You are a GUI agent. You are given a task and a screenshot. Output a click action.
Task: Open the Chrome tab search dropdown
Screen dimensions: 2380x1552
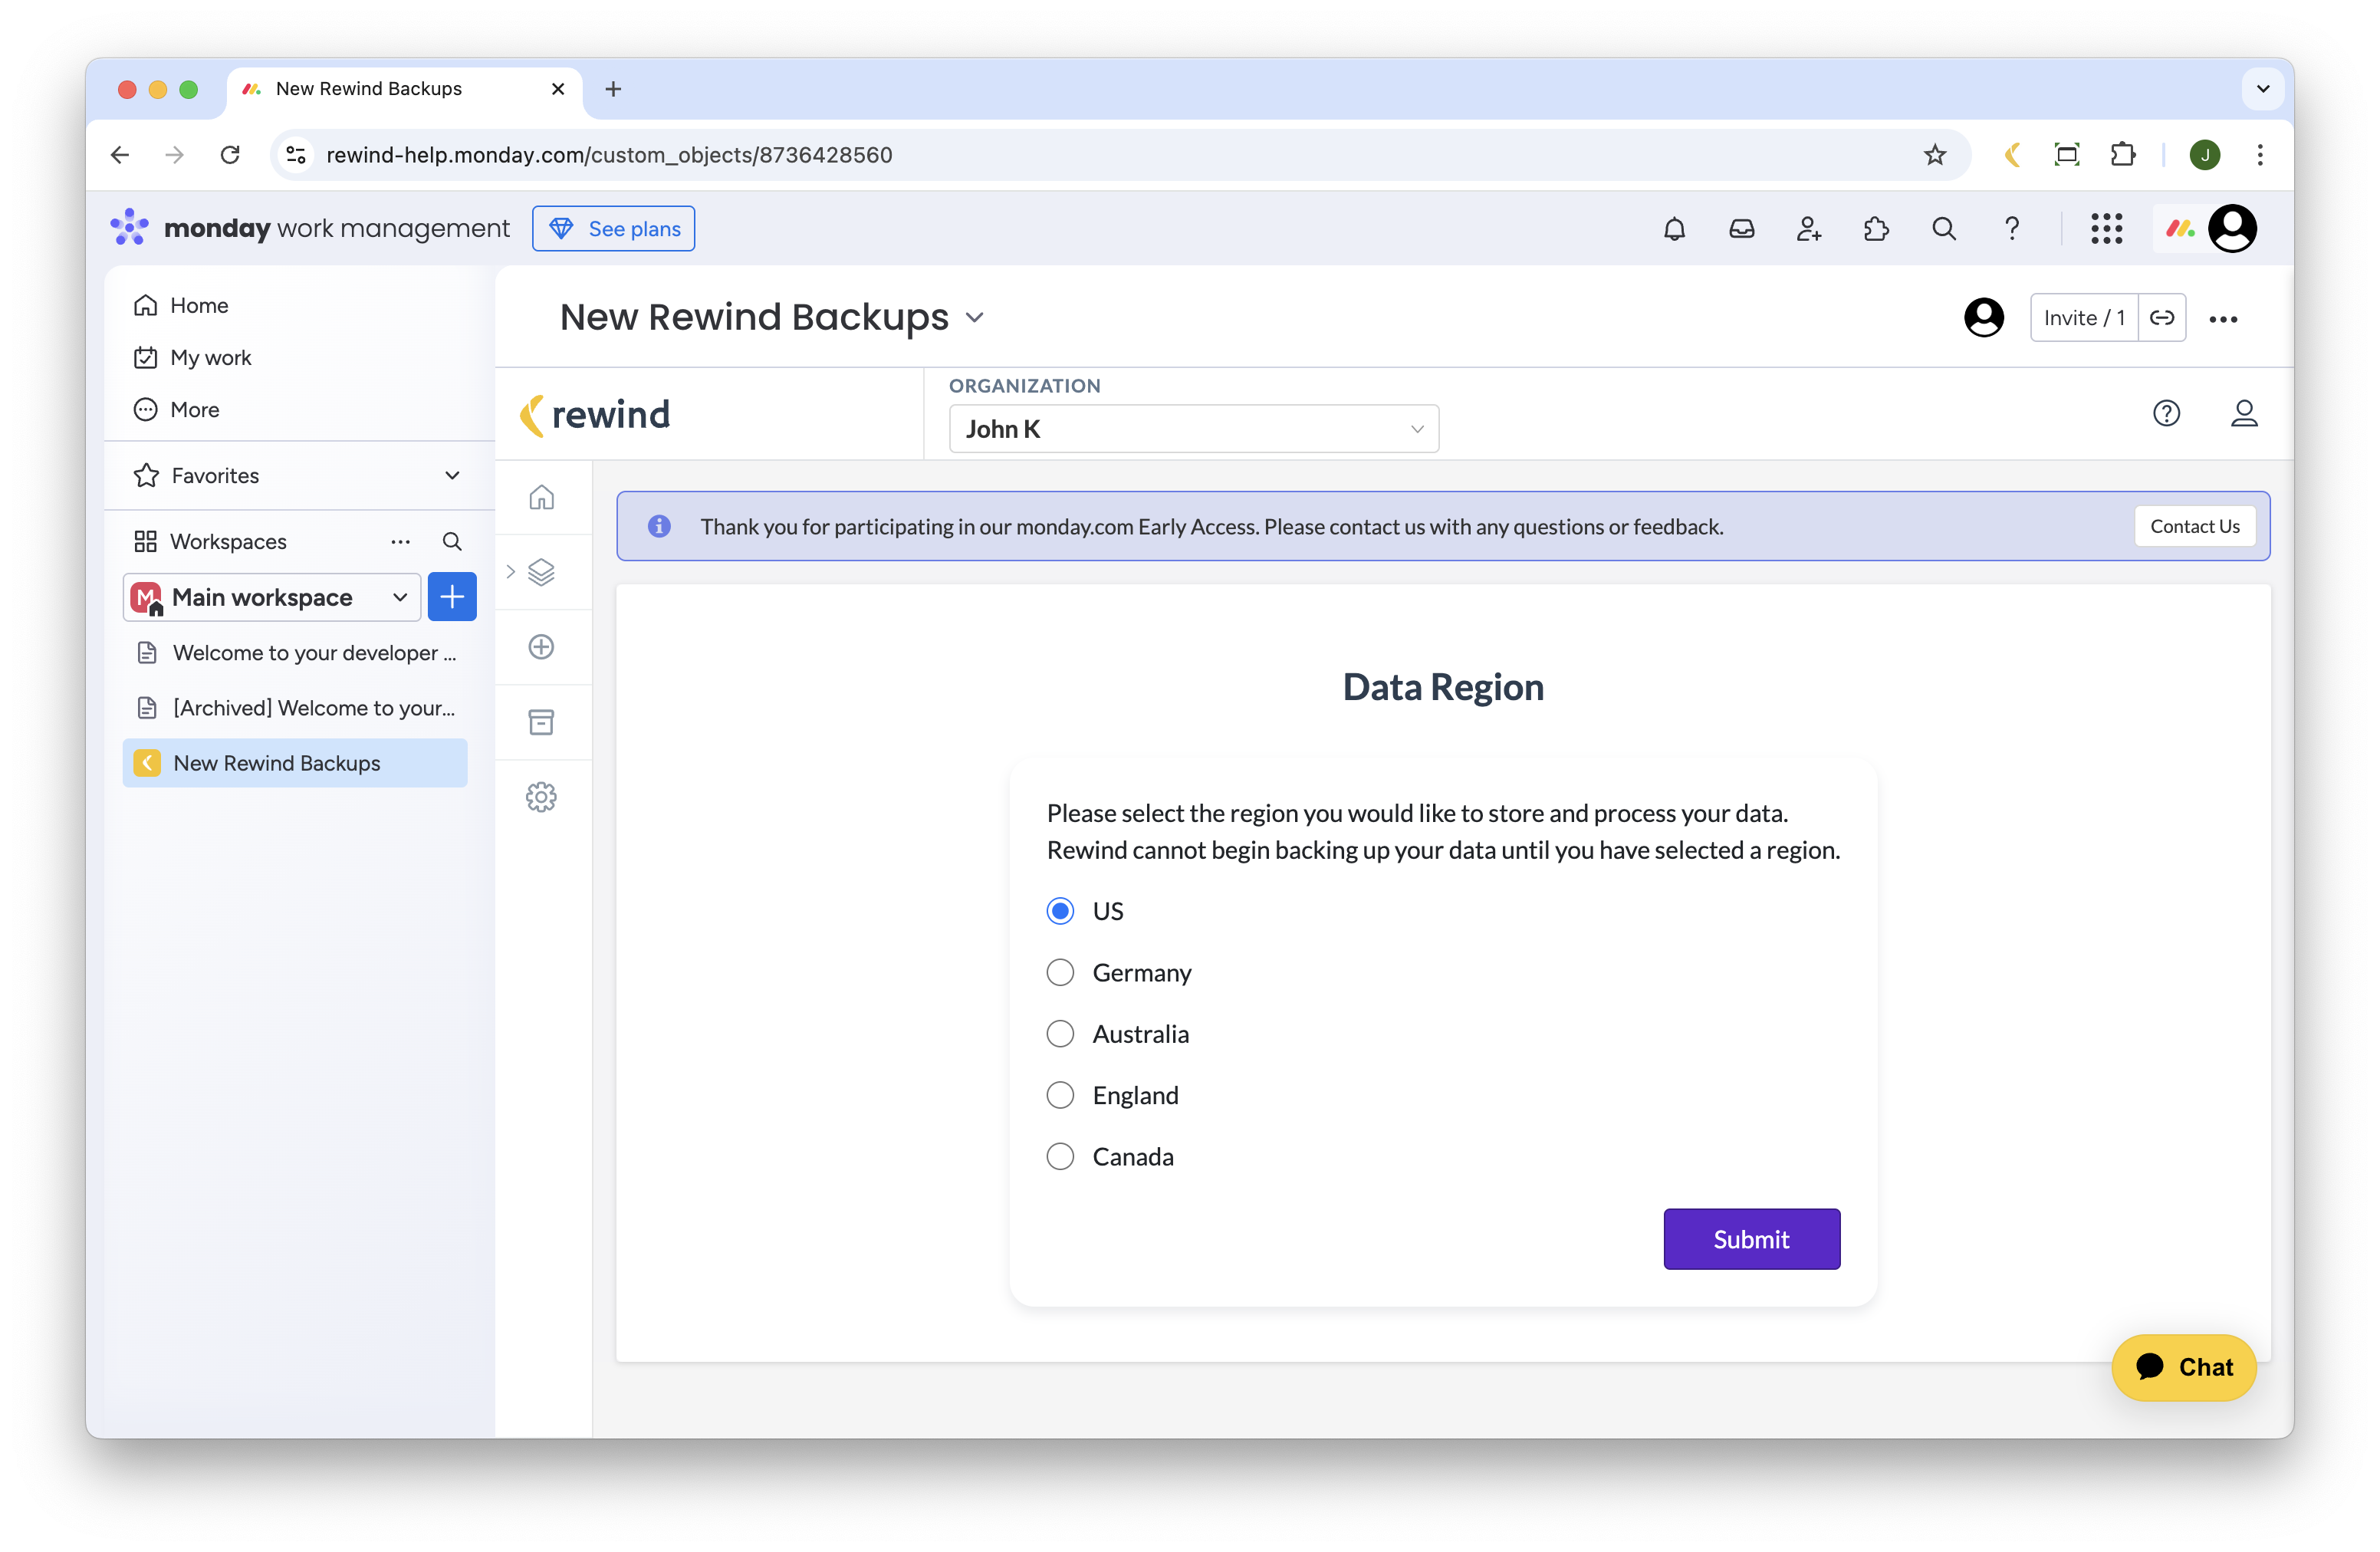pyautogui.click(x=2262, y=89)
